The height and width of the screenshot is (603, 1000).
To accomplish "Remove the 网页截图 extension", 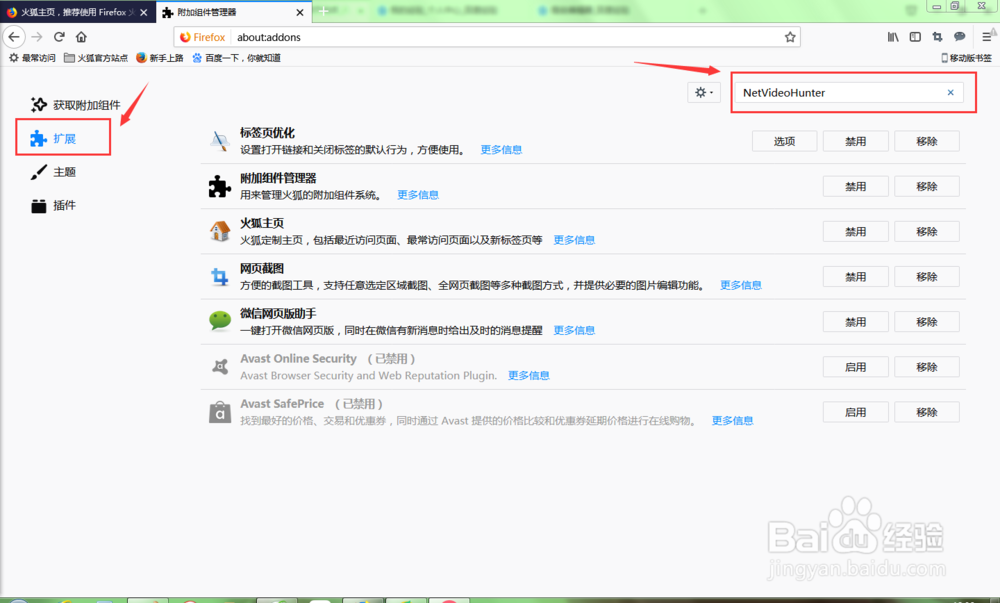I will tap(927, 277).
